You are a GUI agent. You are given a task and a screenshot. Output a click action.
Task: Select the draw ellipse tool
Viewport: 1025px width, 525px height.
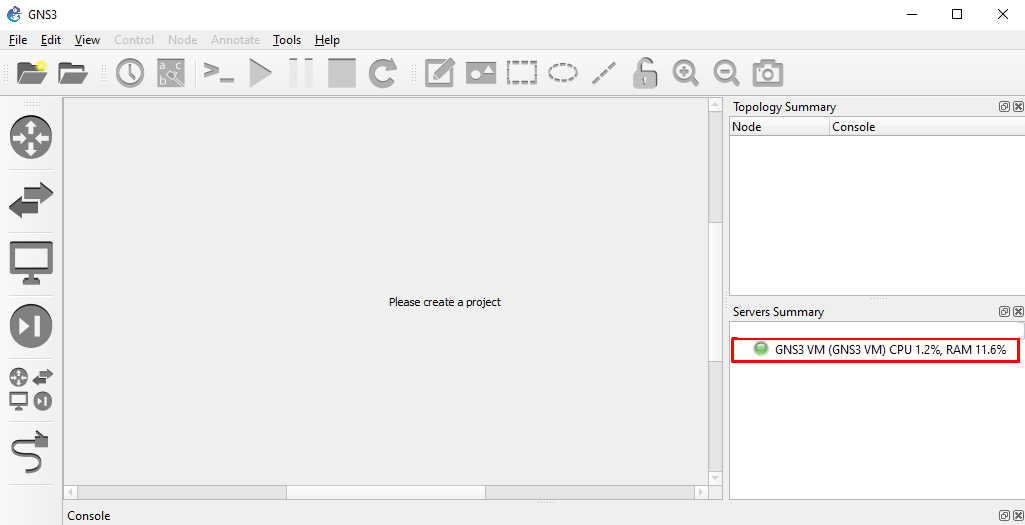[x=562, y=73]
